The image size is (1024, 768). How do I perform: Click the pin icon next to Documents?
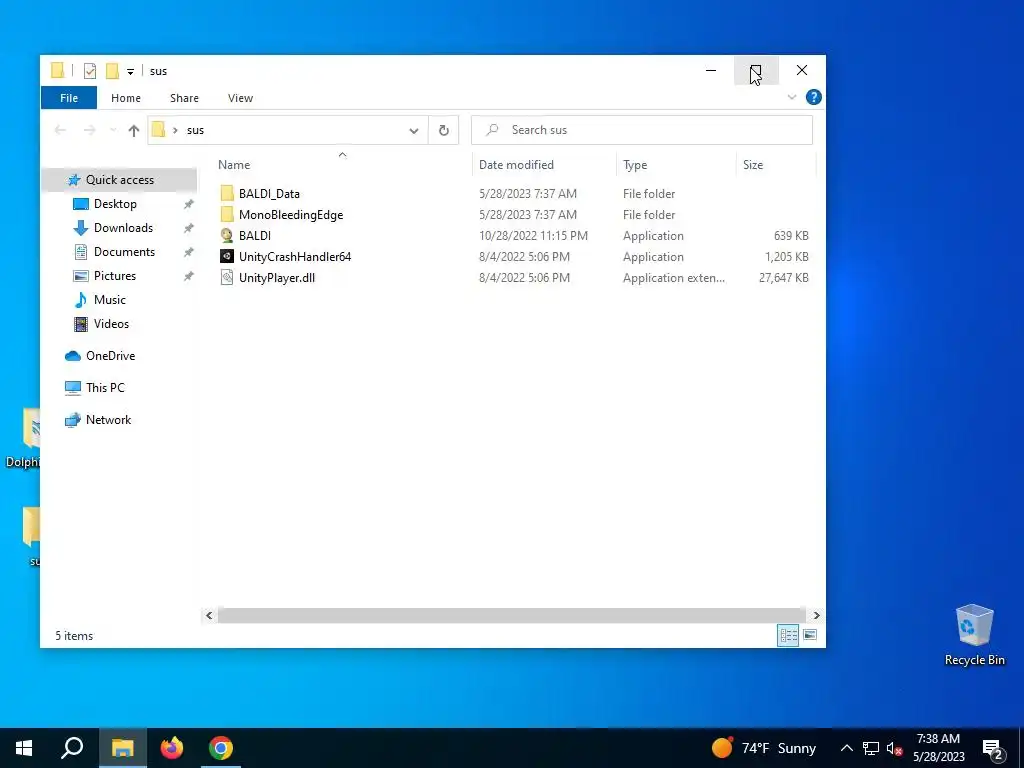coord(188,252)
